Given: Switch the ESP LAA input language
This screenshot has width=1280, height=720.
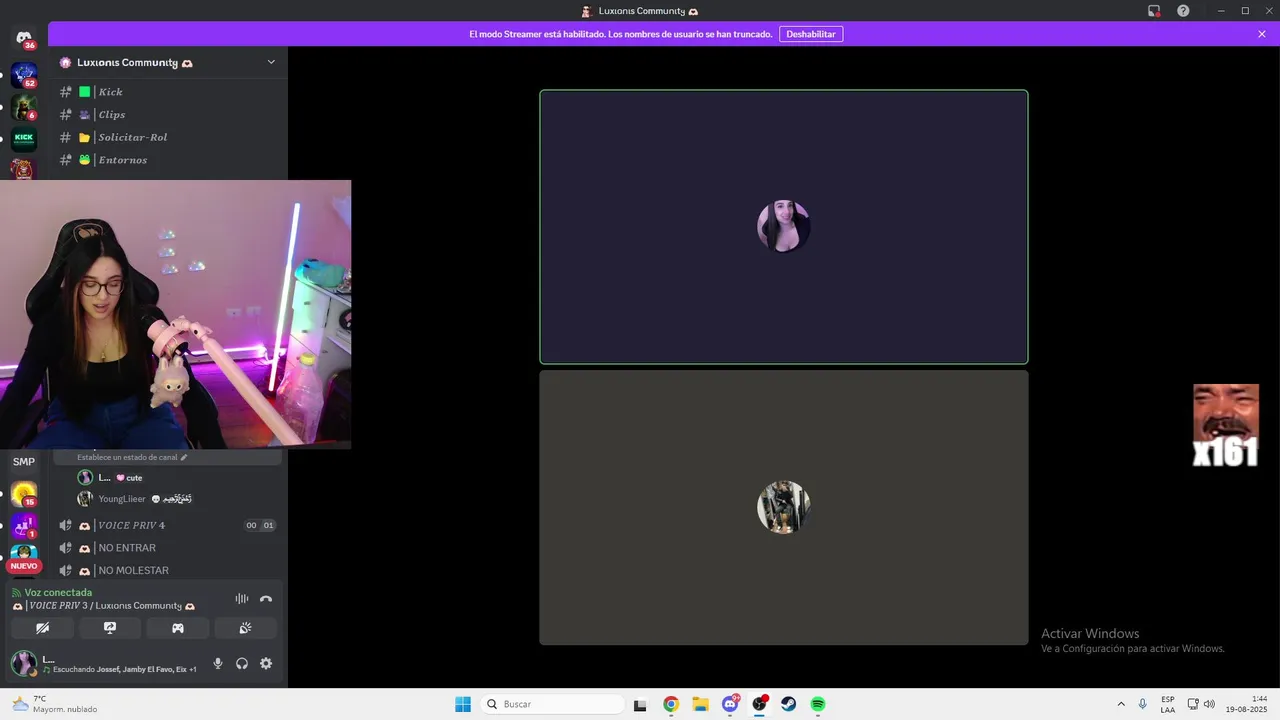Looking at the screenshot, I should tap(1168, 704).
